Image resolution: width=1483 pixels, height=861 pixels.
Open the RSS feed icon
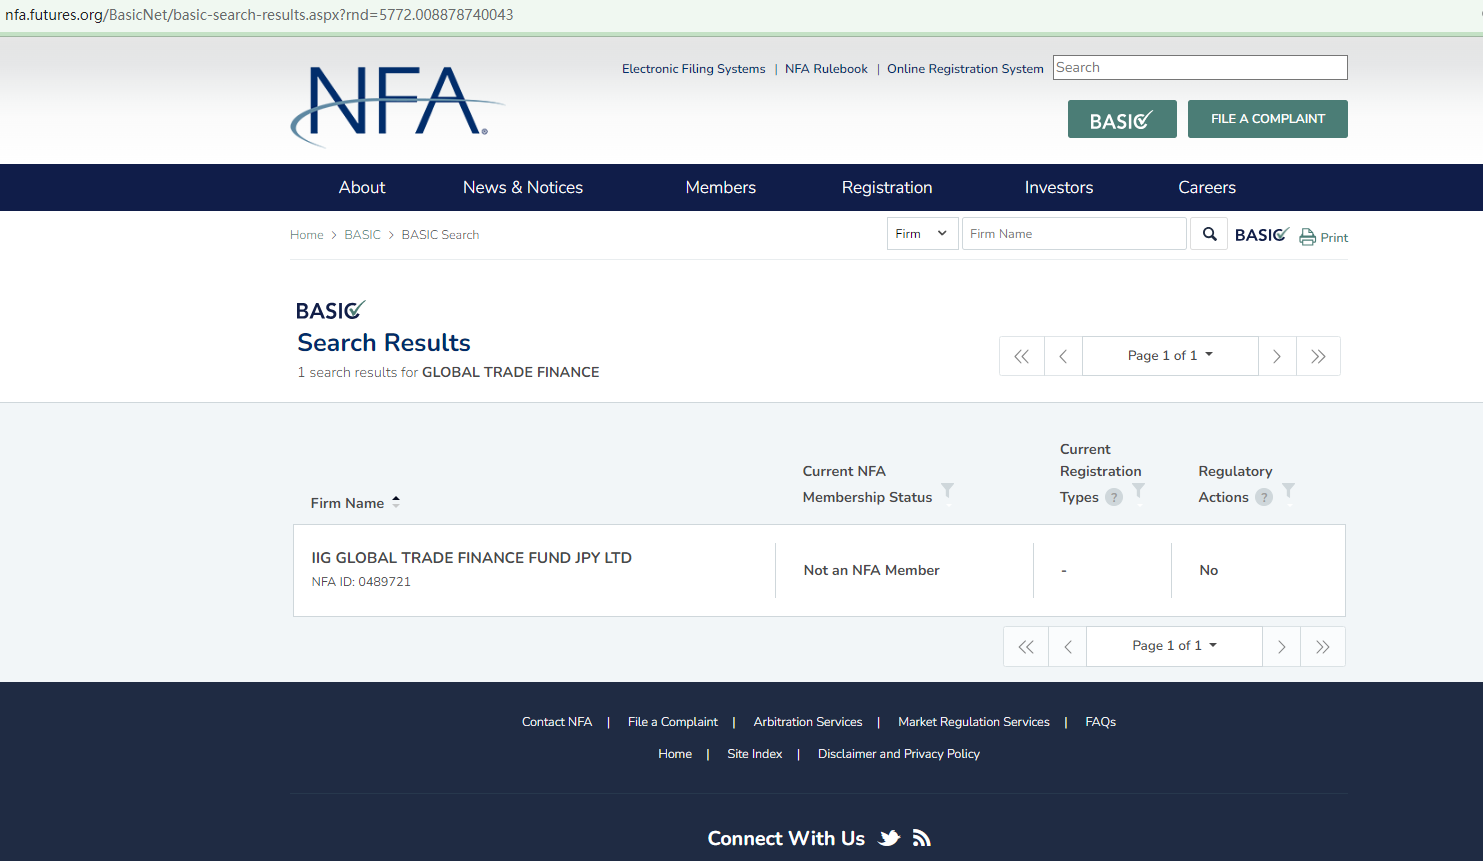coord(922,838)
